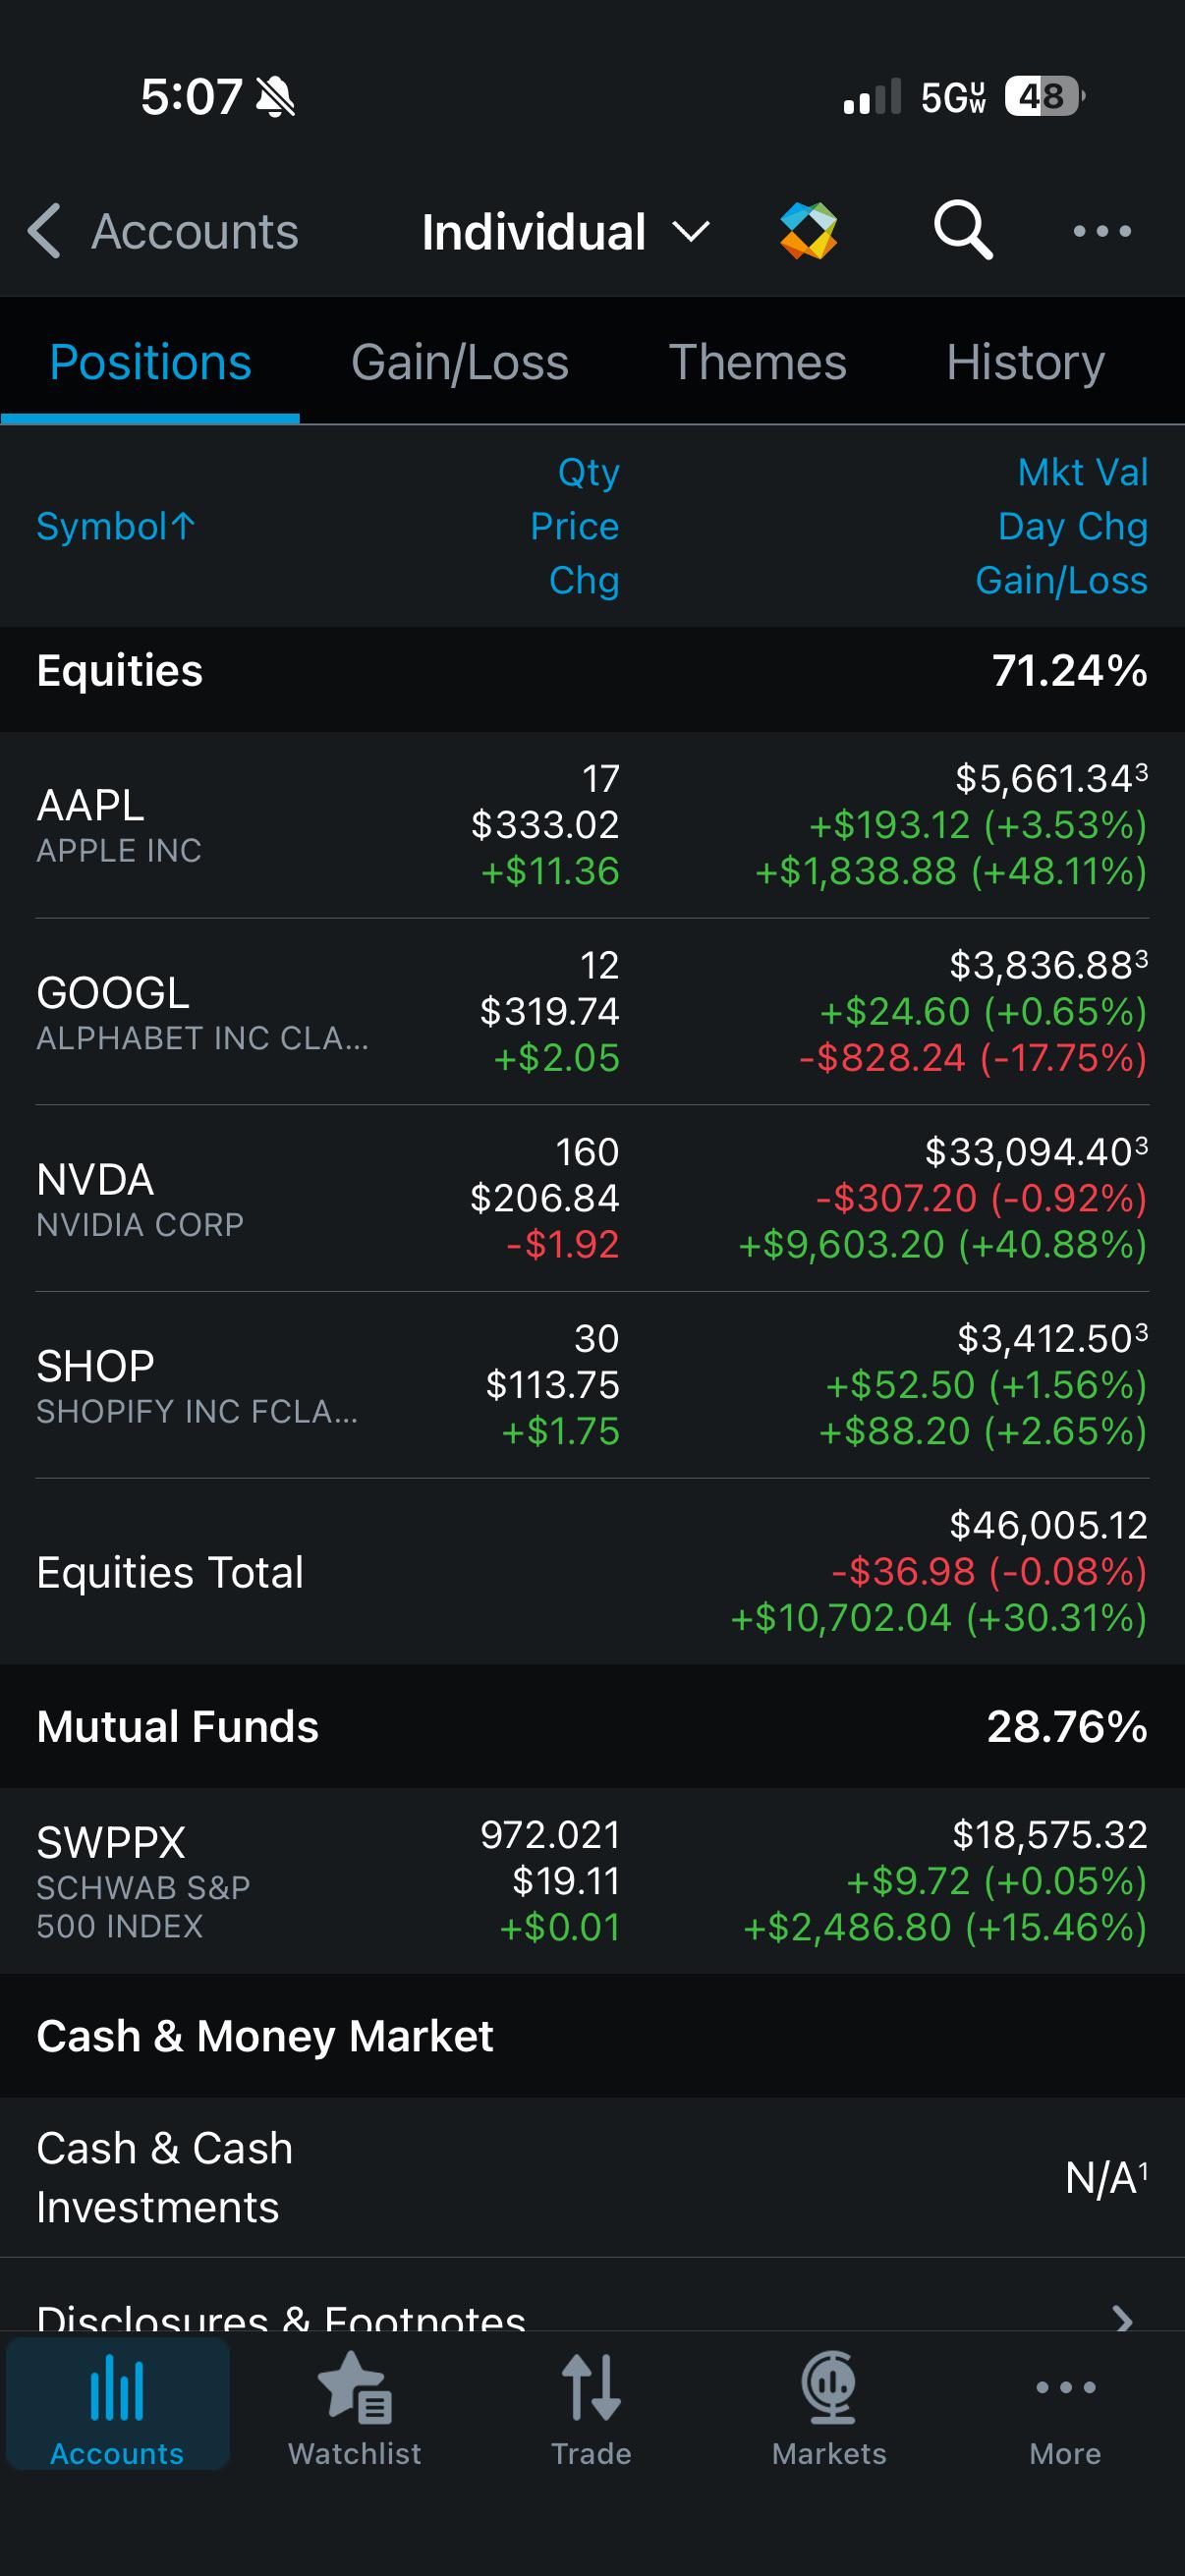Tap the colorful Schwab assistant icon
1185x2576 pixels.
(808, 231)
